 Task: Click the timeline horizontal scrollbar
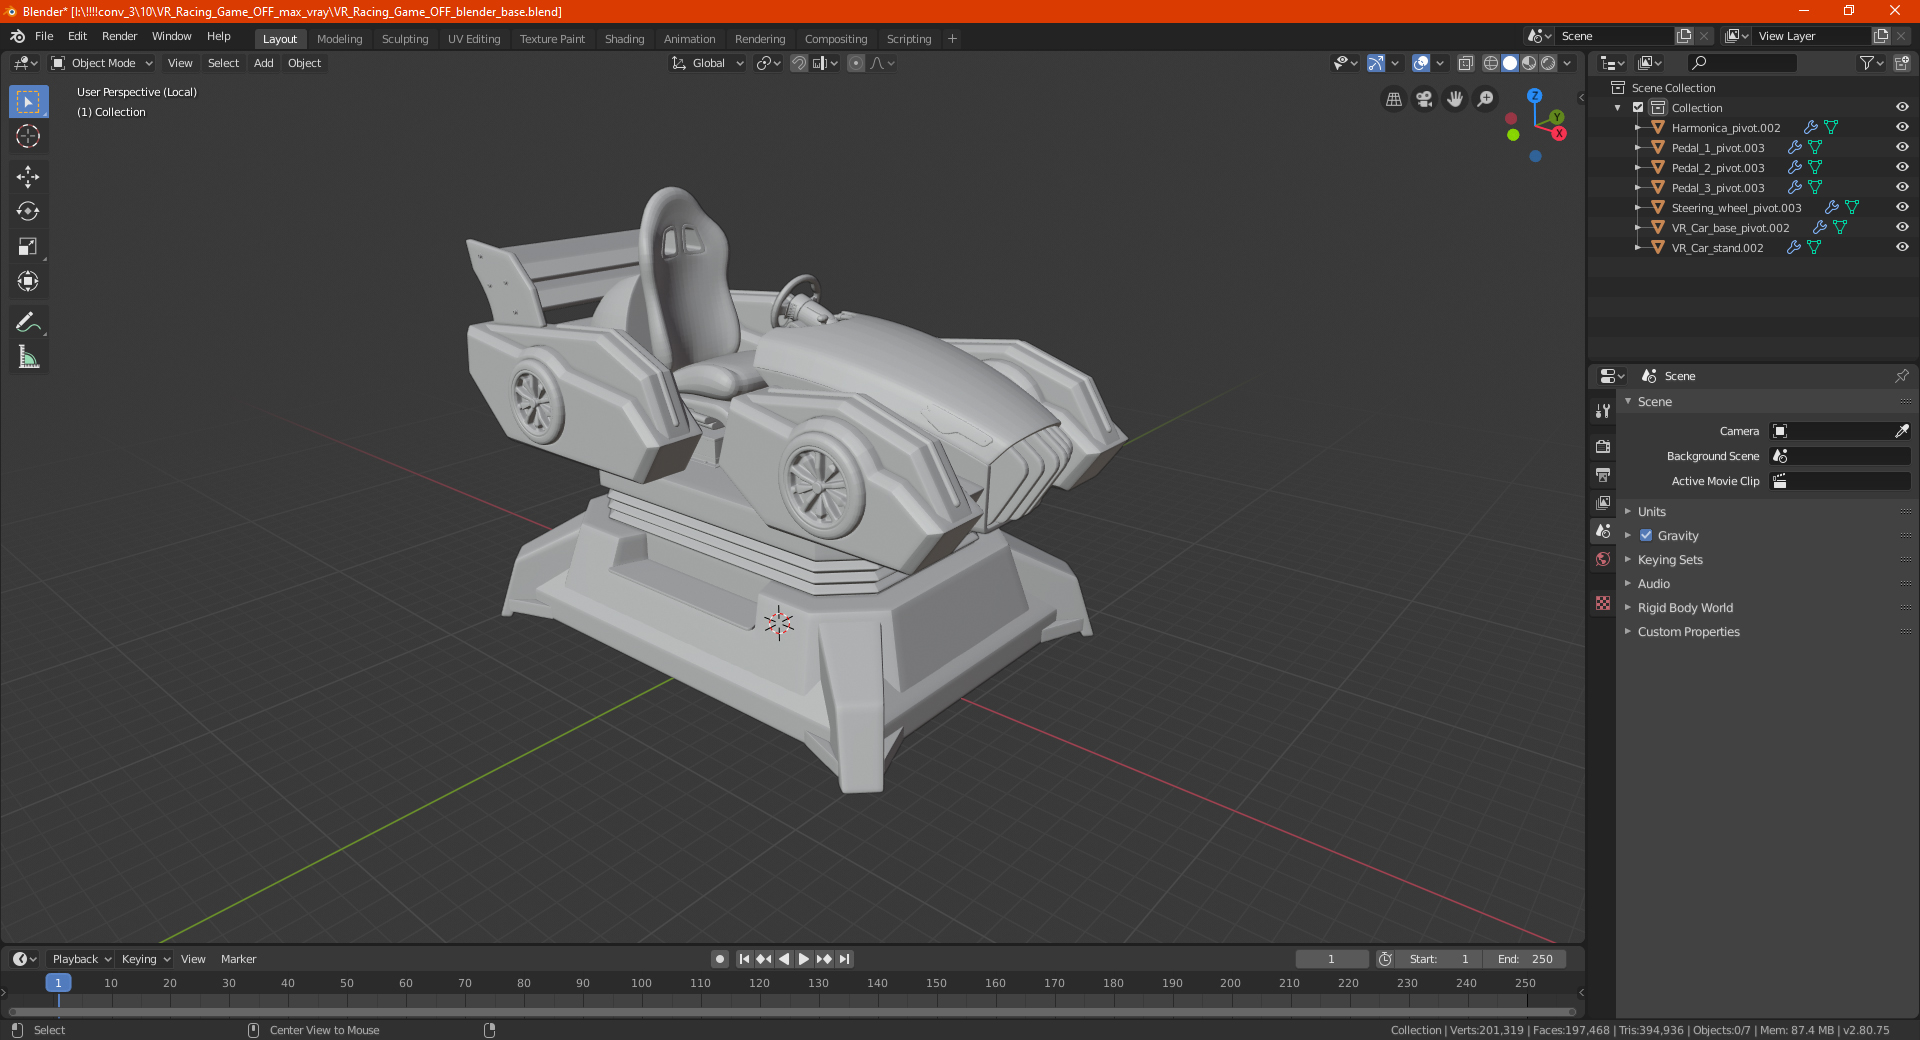pyautogui.click(x=791, y=1012)
